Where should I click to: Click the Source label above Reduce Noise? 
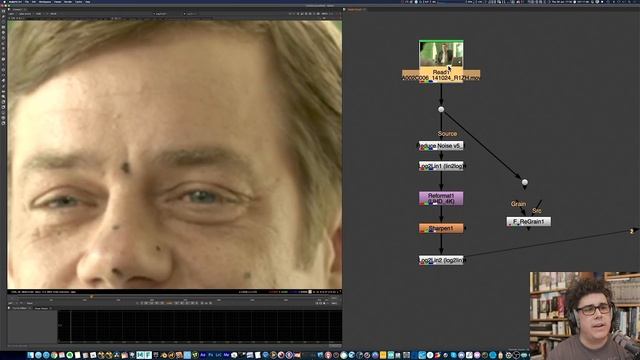pyautogui.click(x=447, y=133)
